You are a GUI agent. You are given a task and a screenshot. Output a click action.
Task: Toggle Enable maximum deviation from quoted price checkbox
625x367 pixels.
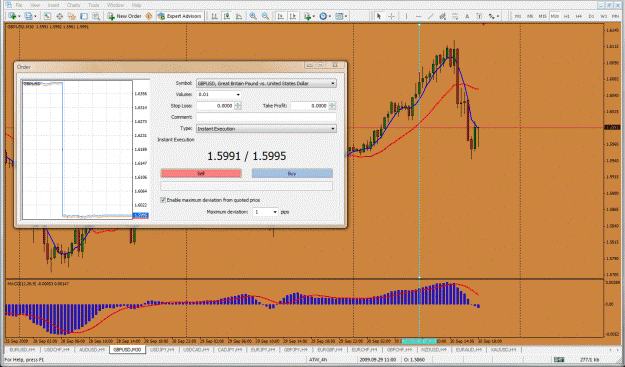(163, 200)
